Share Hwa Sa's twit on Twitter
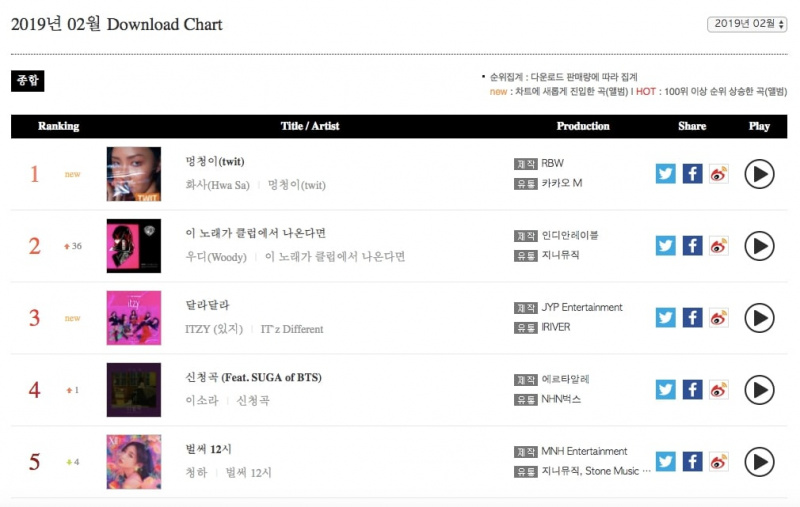Screen dimensions: 800x507 click(665, 174)
